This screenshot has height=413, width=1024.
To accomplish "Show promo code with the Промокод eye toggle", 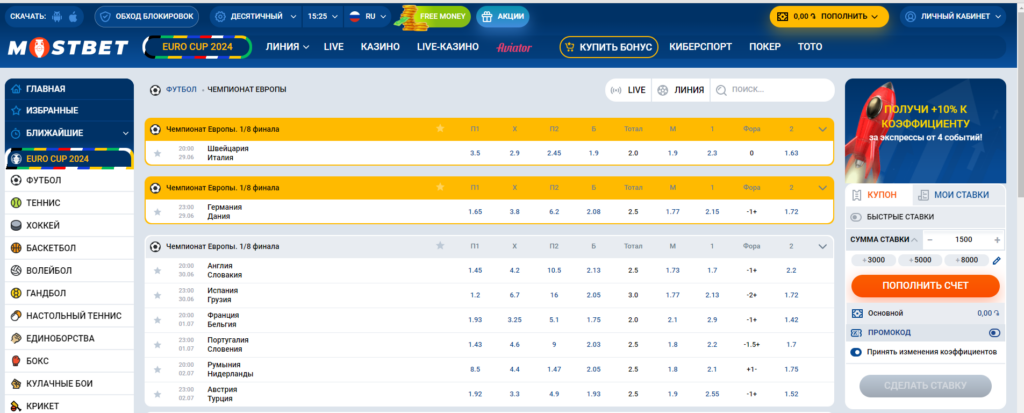I will point(994,333).
